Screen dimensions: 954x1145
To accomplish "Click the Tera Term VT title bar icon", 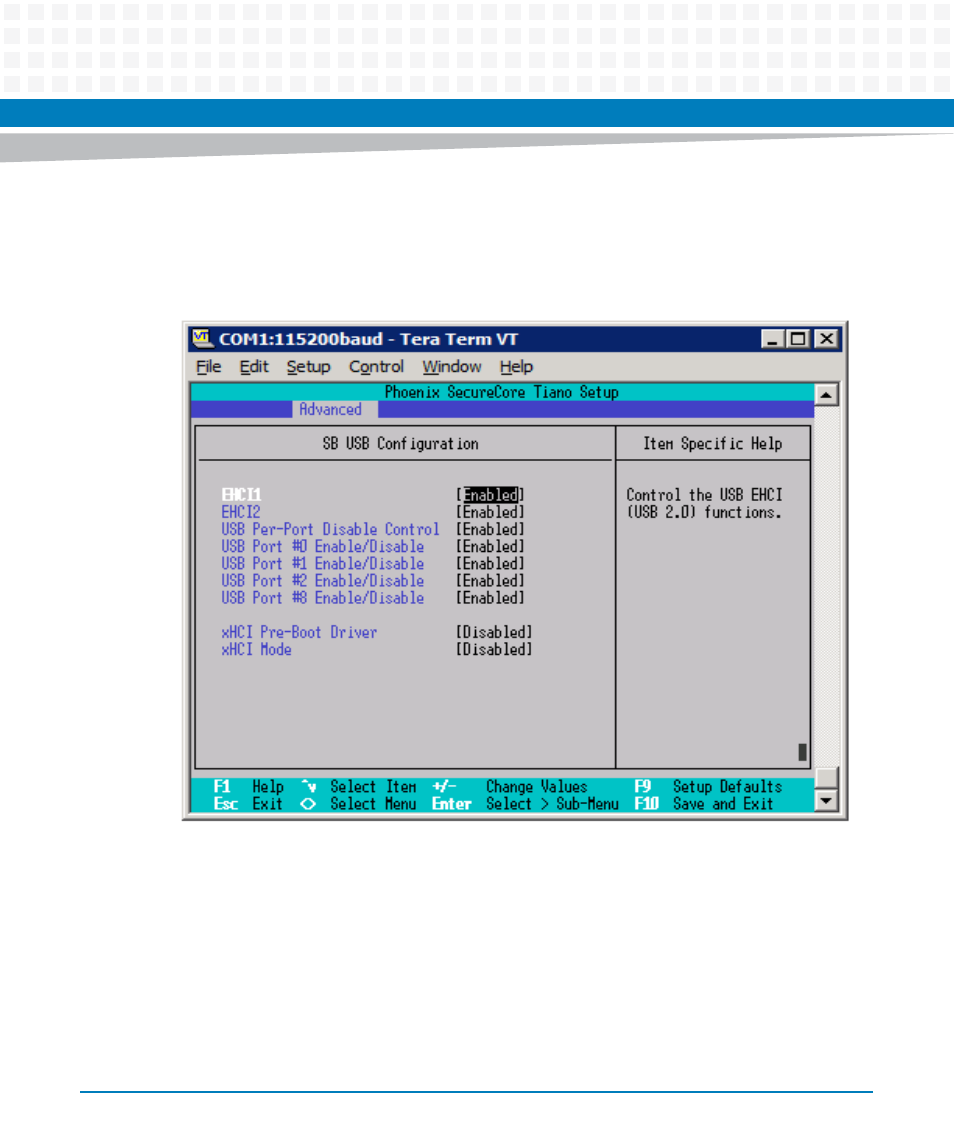I will coord(202,339).
